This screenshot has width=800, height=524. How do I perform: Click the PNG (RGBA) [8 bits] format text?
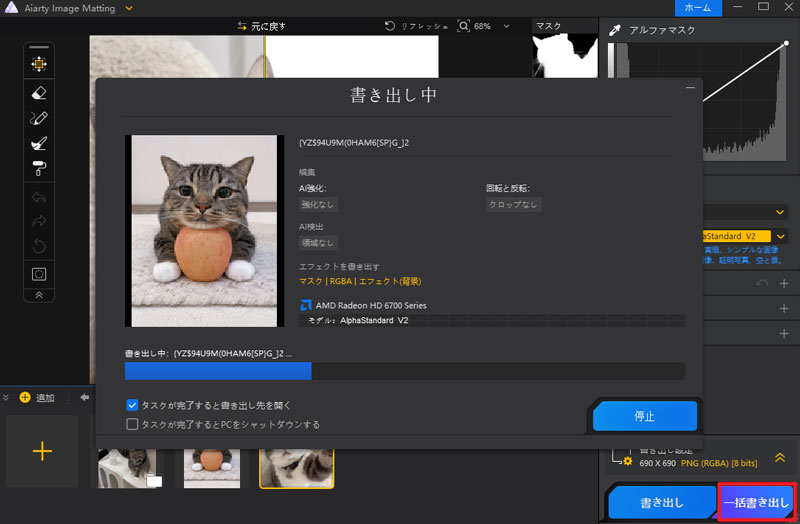(x=719, y=463)
